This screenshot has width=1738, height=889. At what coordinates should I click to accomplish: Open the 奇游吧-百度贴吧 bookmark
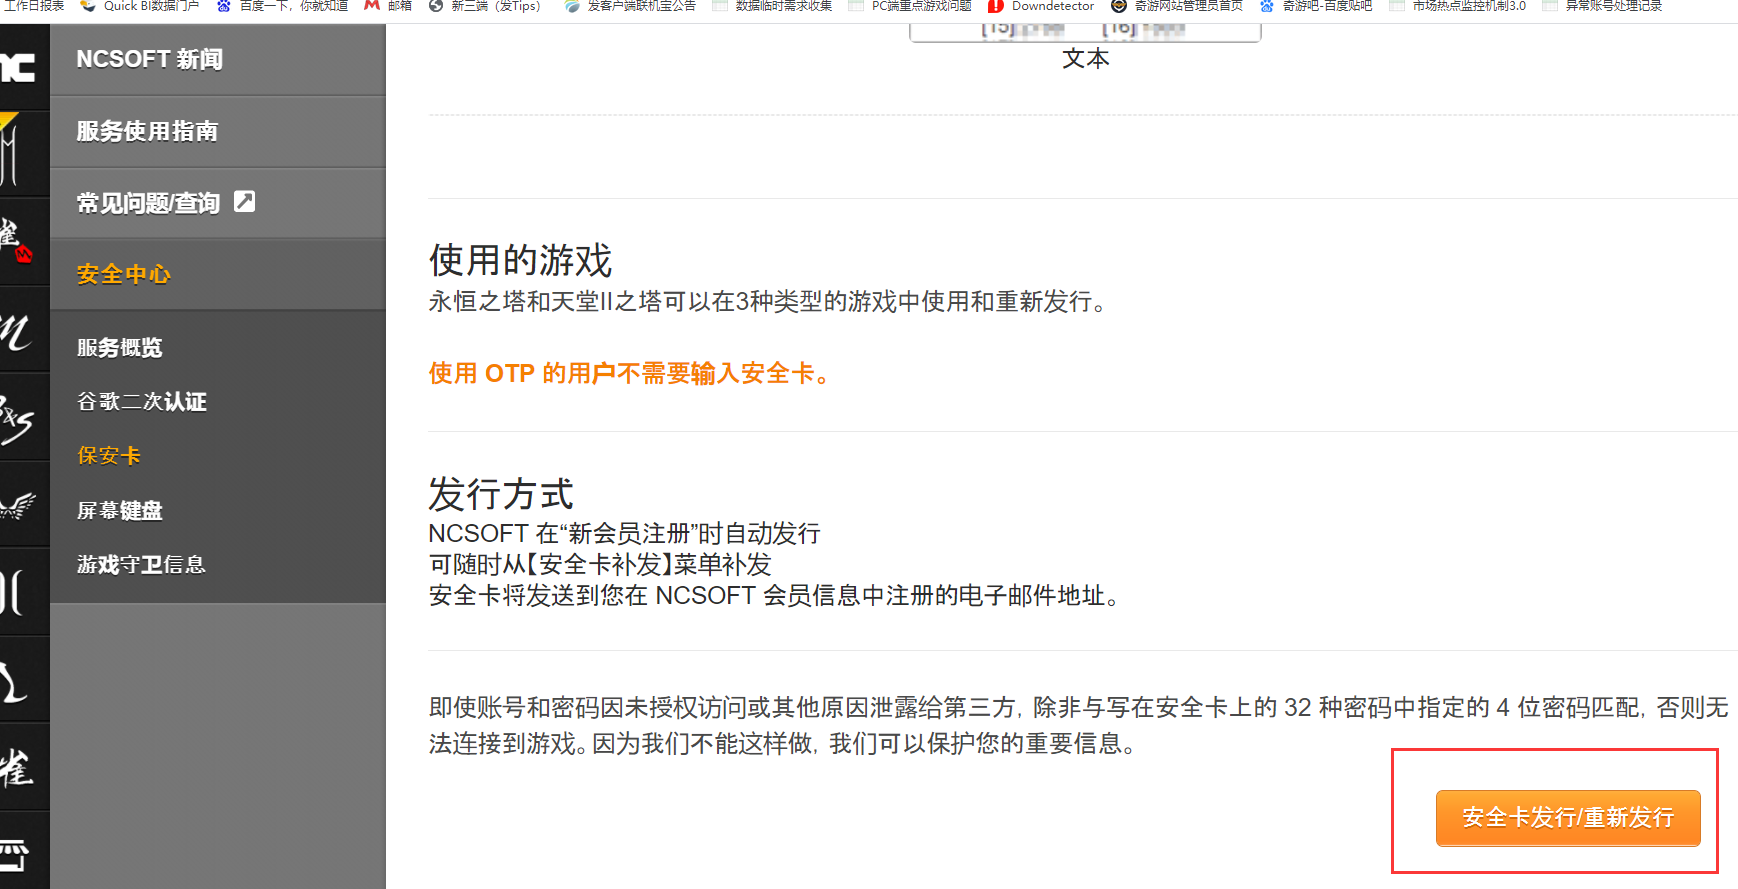[x=1316, y=6]
